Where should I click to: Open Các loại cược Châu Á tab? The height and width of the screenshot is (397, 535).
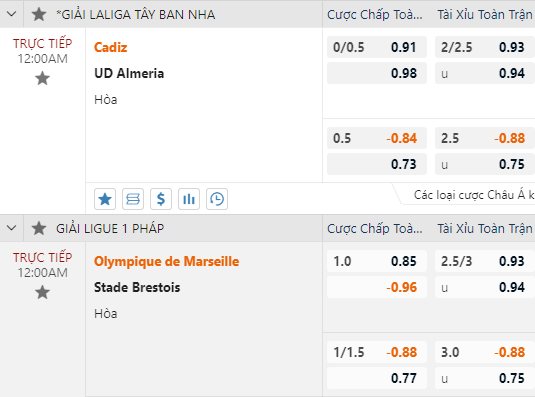coord(473,195)
